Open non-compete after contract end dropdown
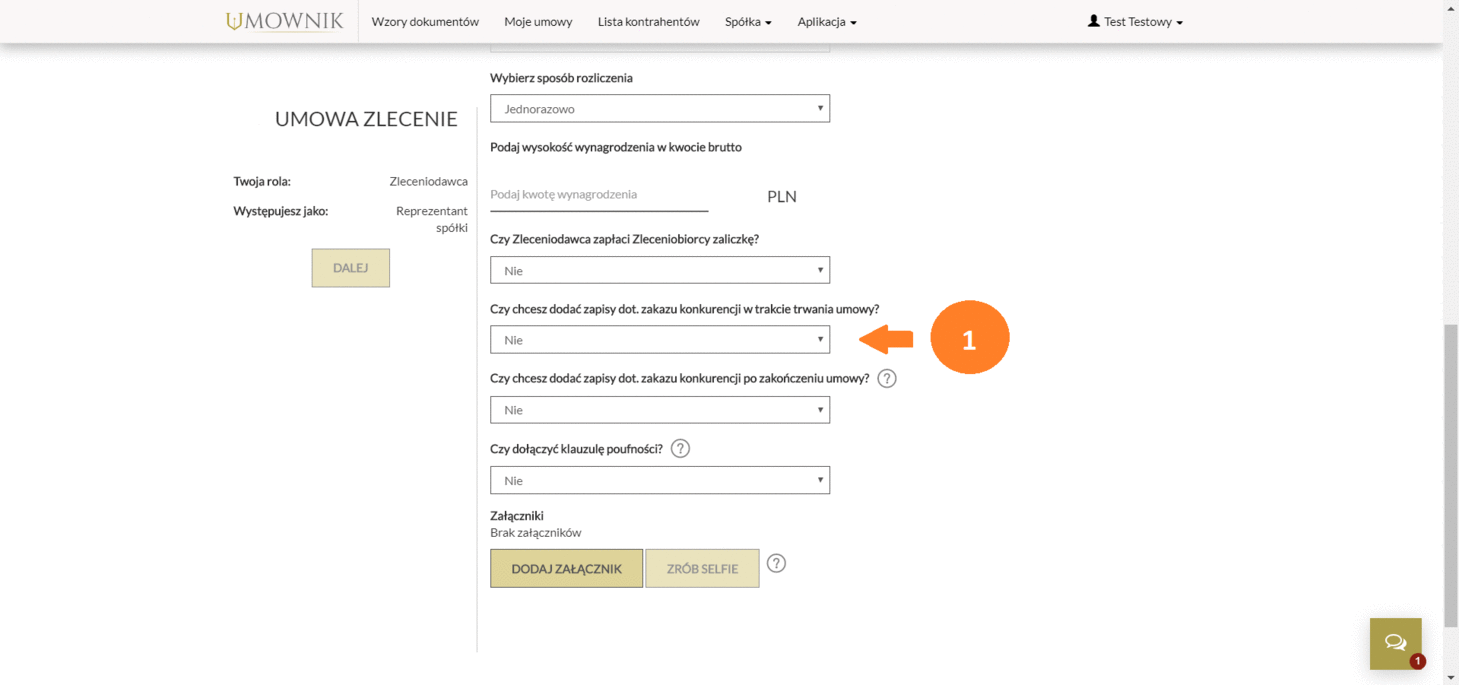This screenshot has height=685, width=1459. point(660,410)
